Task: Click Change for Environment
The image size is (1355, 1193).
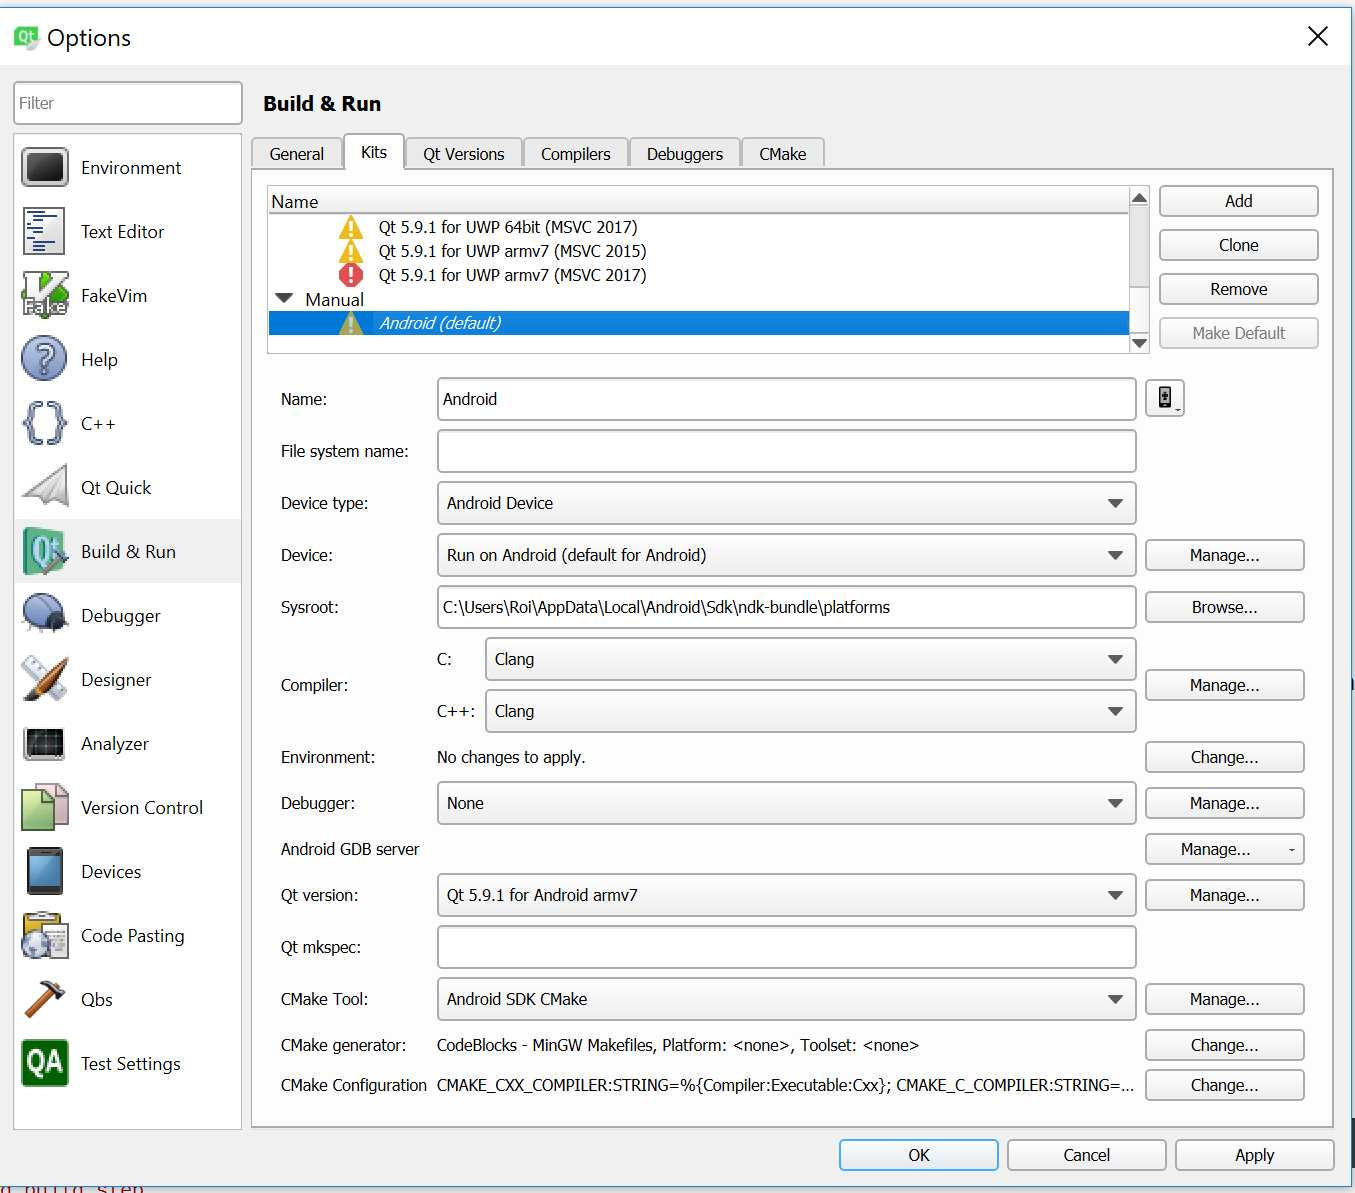Action: click(1224, 757)
